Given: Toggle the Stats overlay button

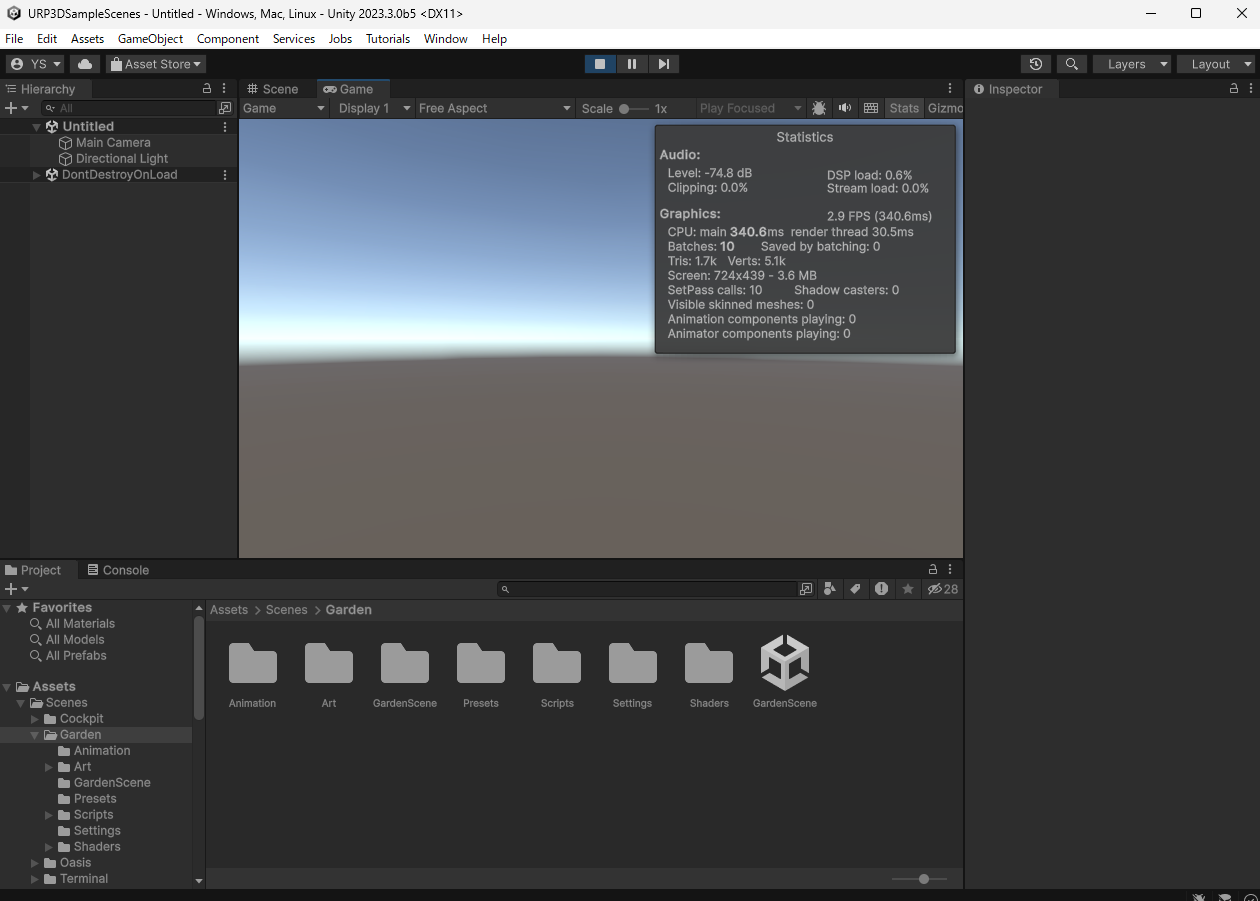Looking at the screenshot, I should [903, 108].
